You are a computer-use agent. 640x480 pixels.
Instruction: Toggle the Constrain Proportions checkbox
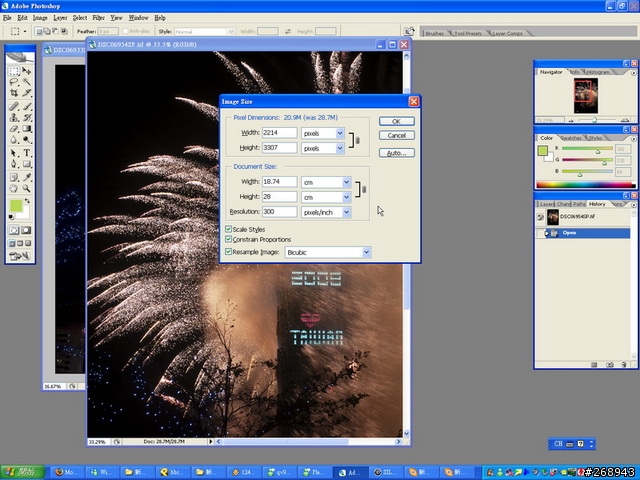228,240
